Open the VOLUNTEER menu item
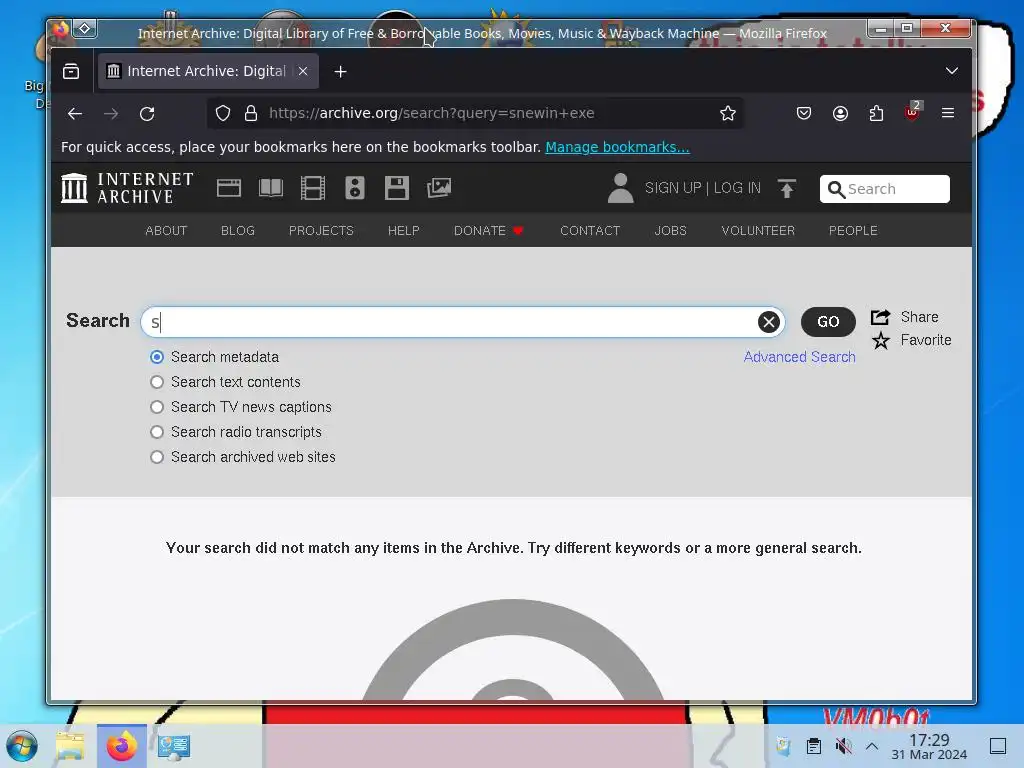1024x768 pixels. (x=758, y=231)
